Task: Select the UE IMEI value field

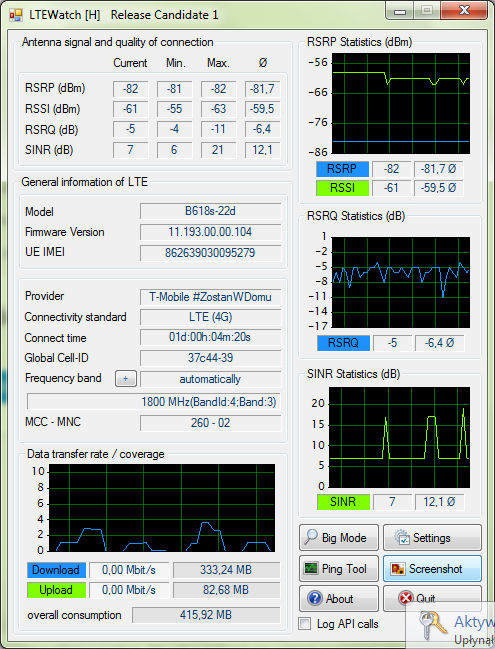Action: tap(210, 252)
